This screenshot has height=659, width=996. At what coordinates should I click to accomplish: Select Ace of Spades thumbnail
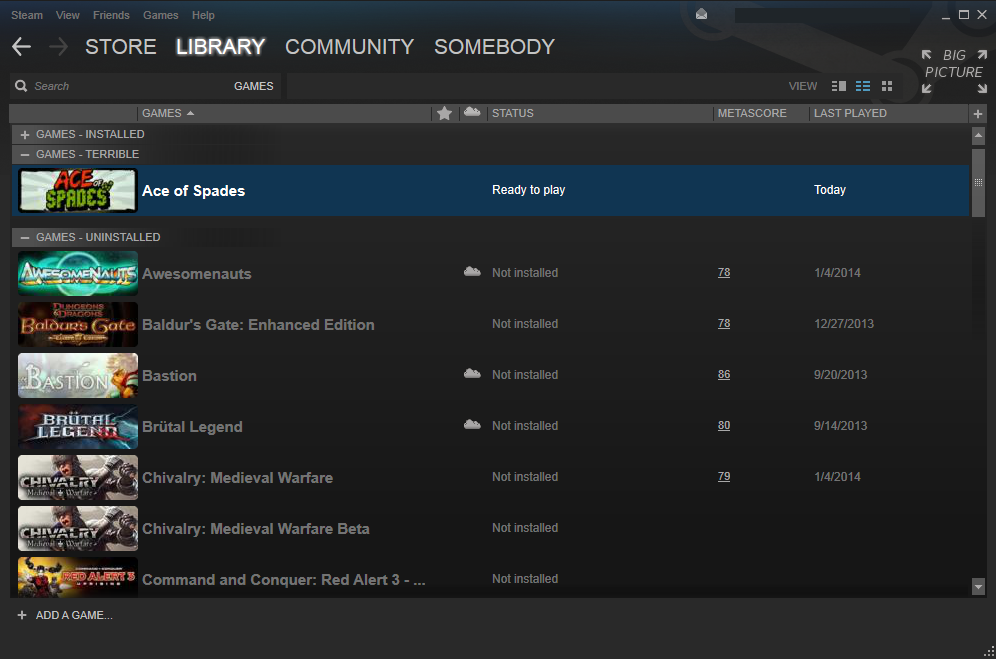coord(77,190)
